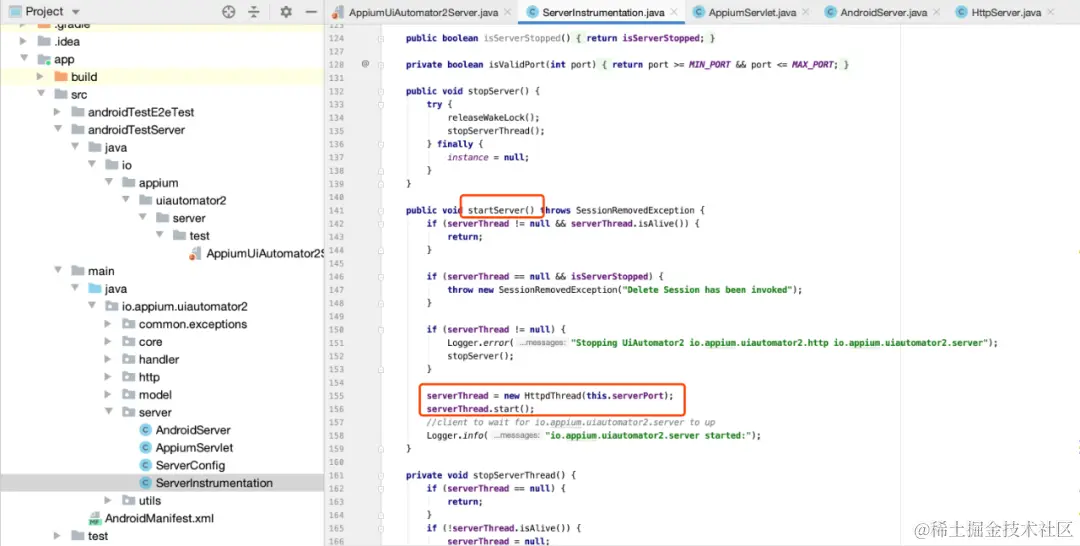Fold the isServerStopped method at line 124
Viewport: 1080px width, 546px height.
(x=380, y=38)
